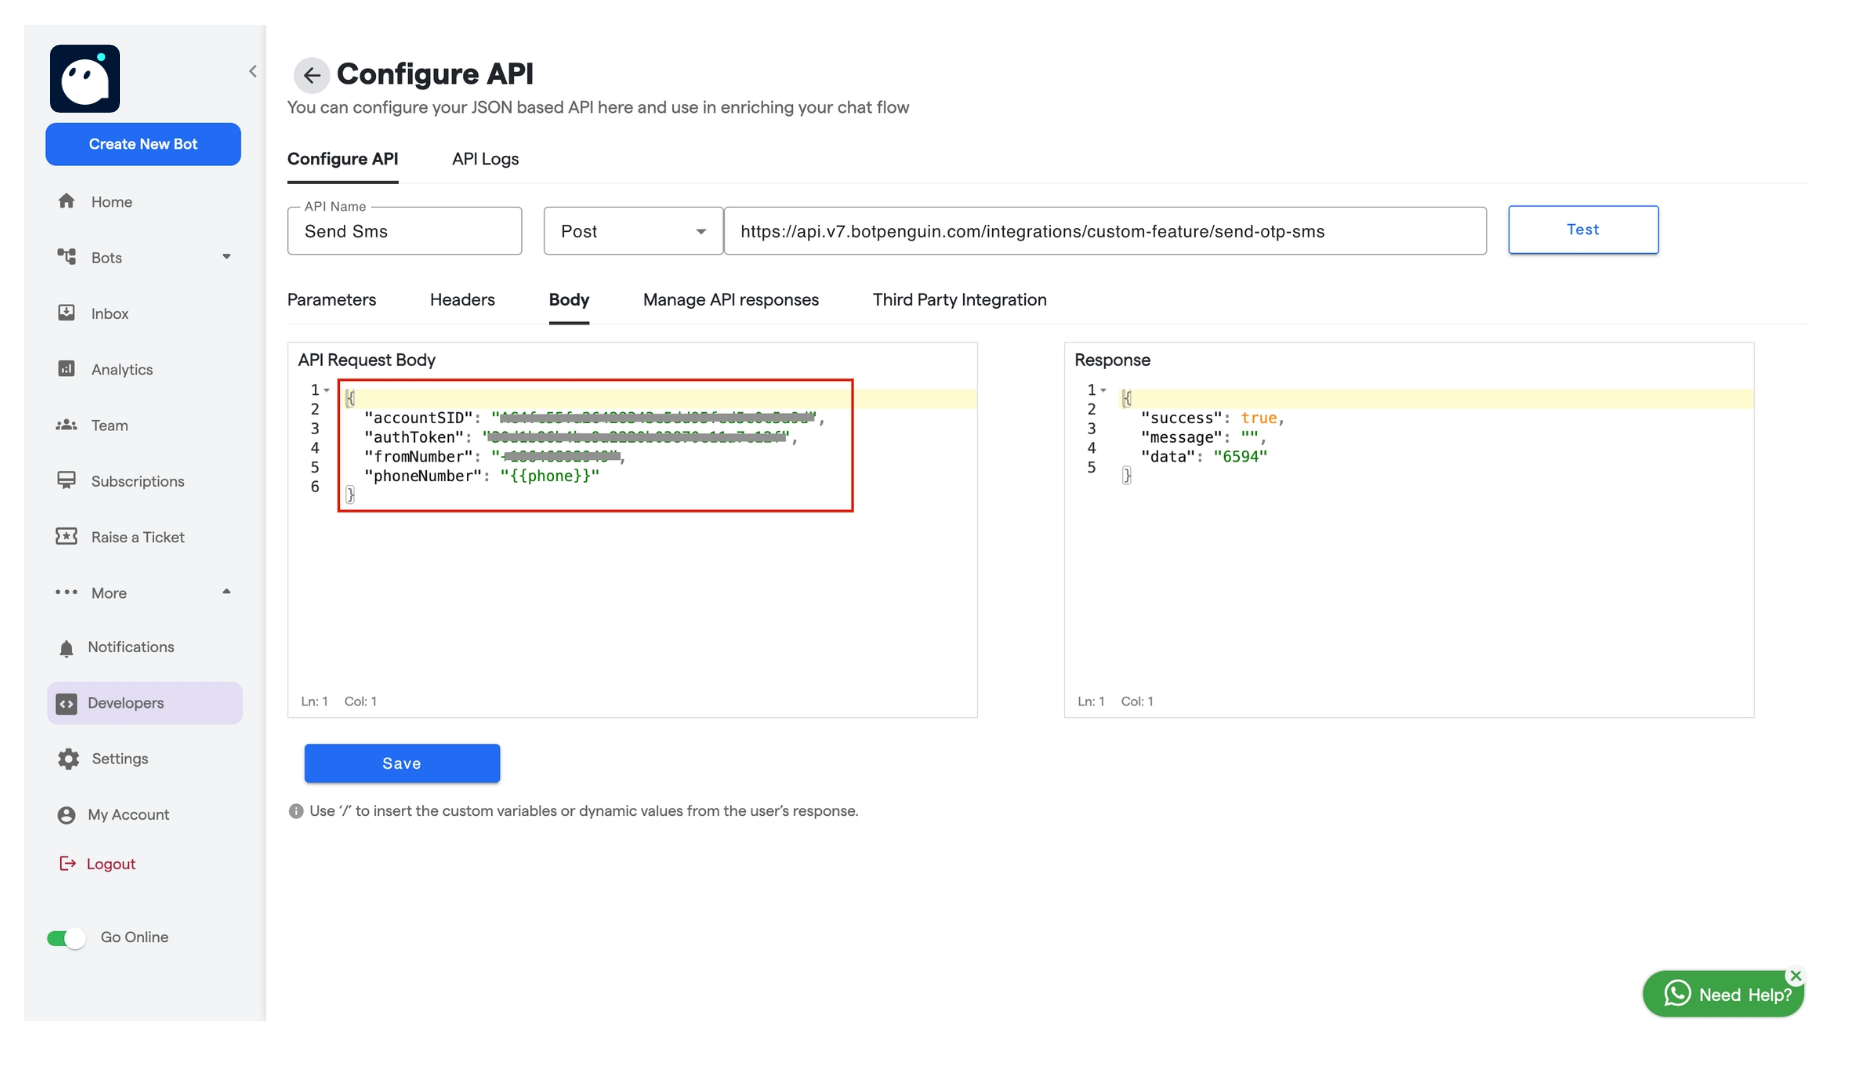Switch to the API Logs tab
The width and height of the screenshot is (1866, 1080).
[484, 159]
